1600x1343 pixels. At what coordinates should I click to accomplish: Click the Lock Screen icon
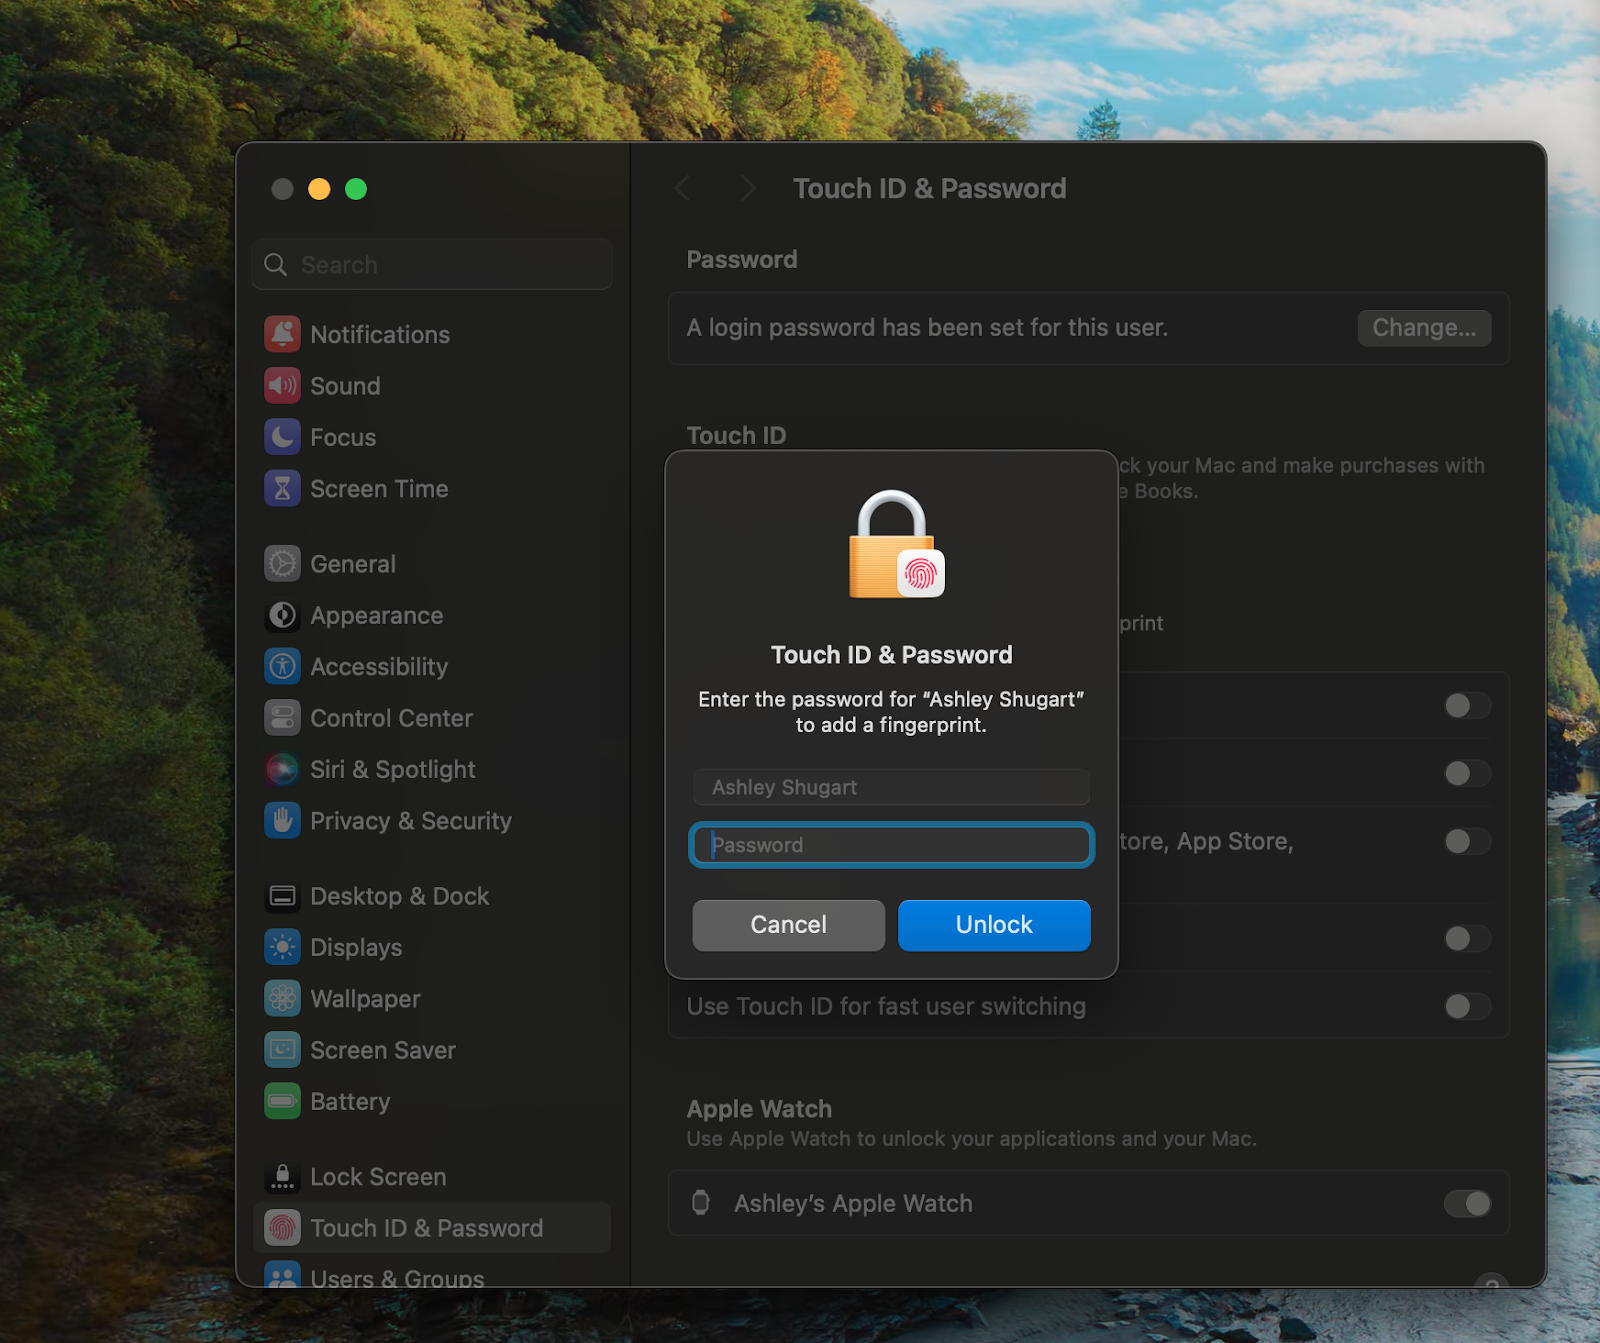(x=282, y=1177)
